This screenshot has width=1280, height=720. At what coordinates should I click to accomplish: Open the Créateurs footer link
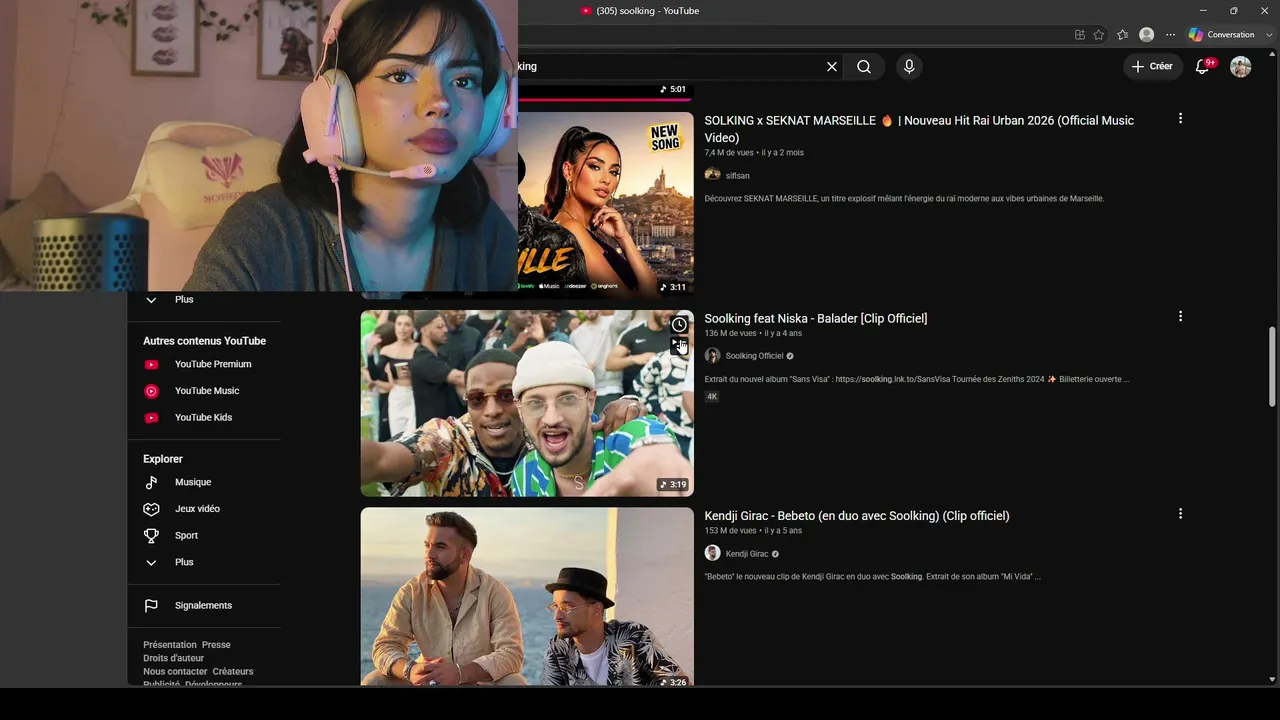233,671
